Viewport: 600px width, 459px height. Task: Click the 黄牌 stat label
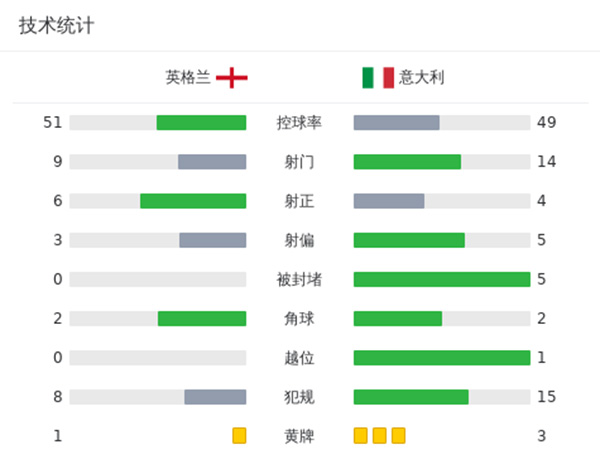point(299,436)
